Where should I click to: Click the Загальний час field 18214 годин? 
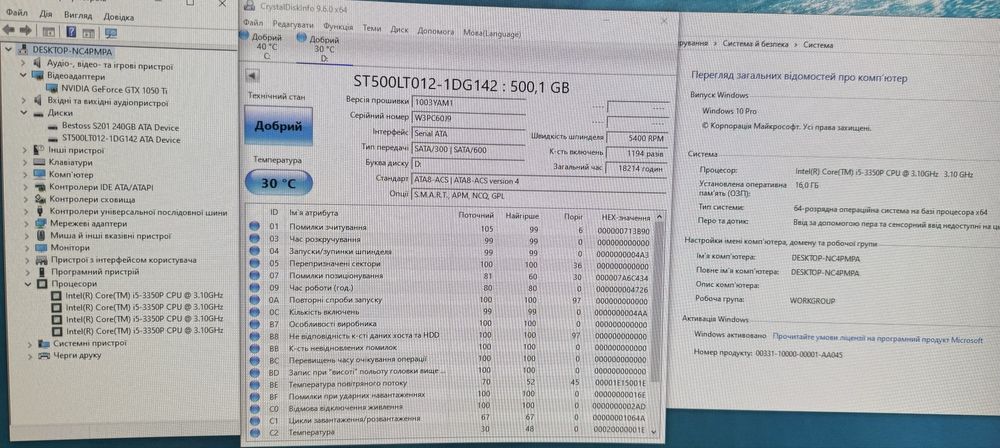click(636, 168)
